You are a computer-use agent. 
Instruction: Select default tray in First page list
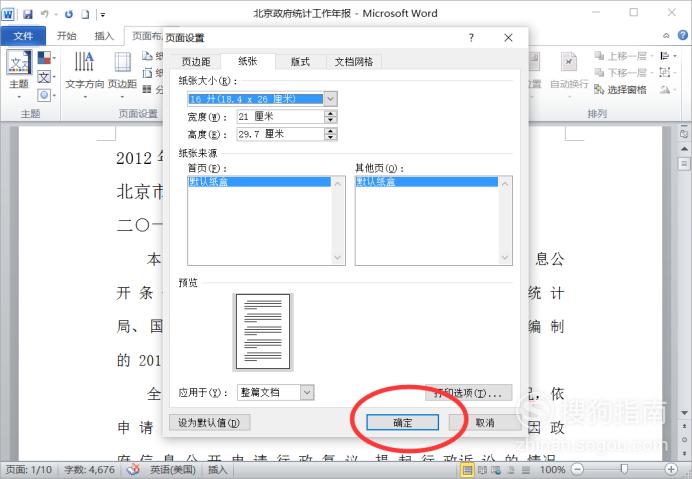coord(260,181)
